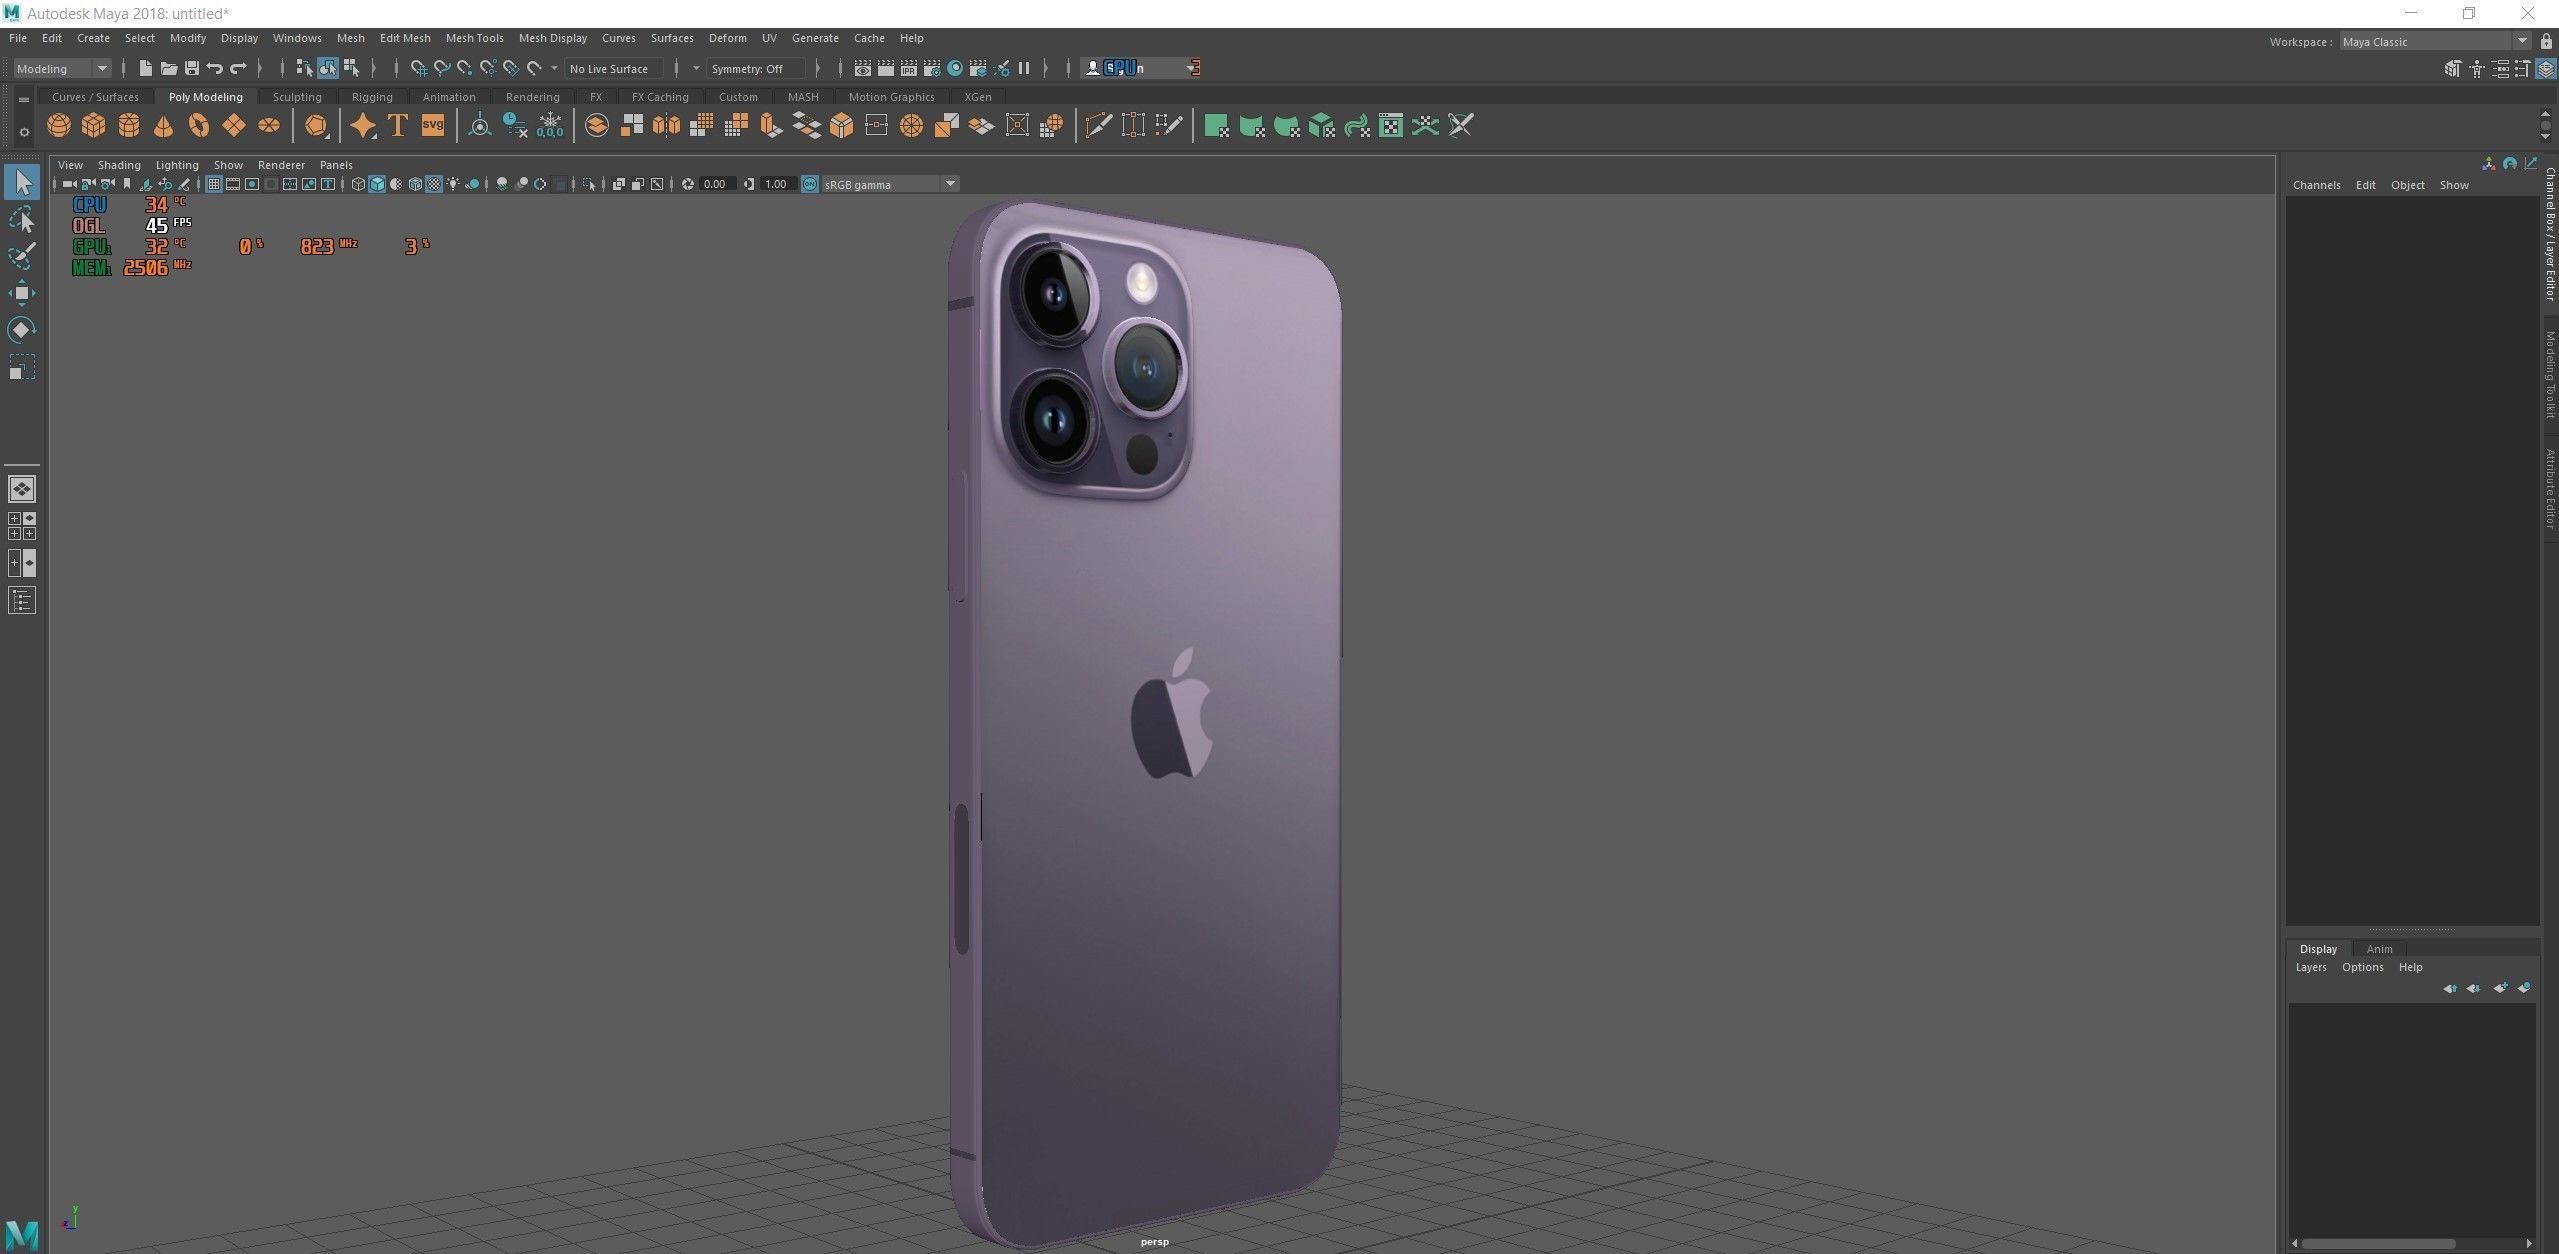Toggle color management ON button

[810, 184]
